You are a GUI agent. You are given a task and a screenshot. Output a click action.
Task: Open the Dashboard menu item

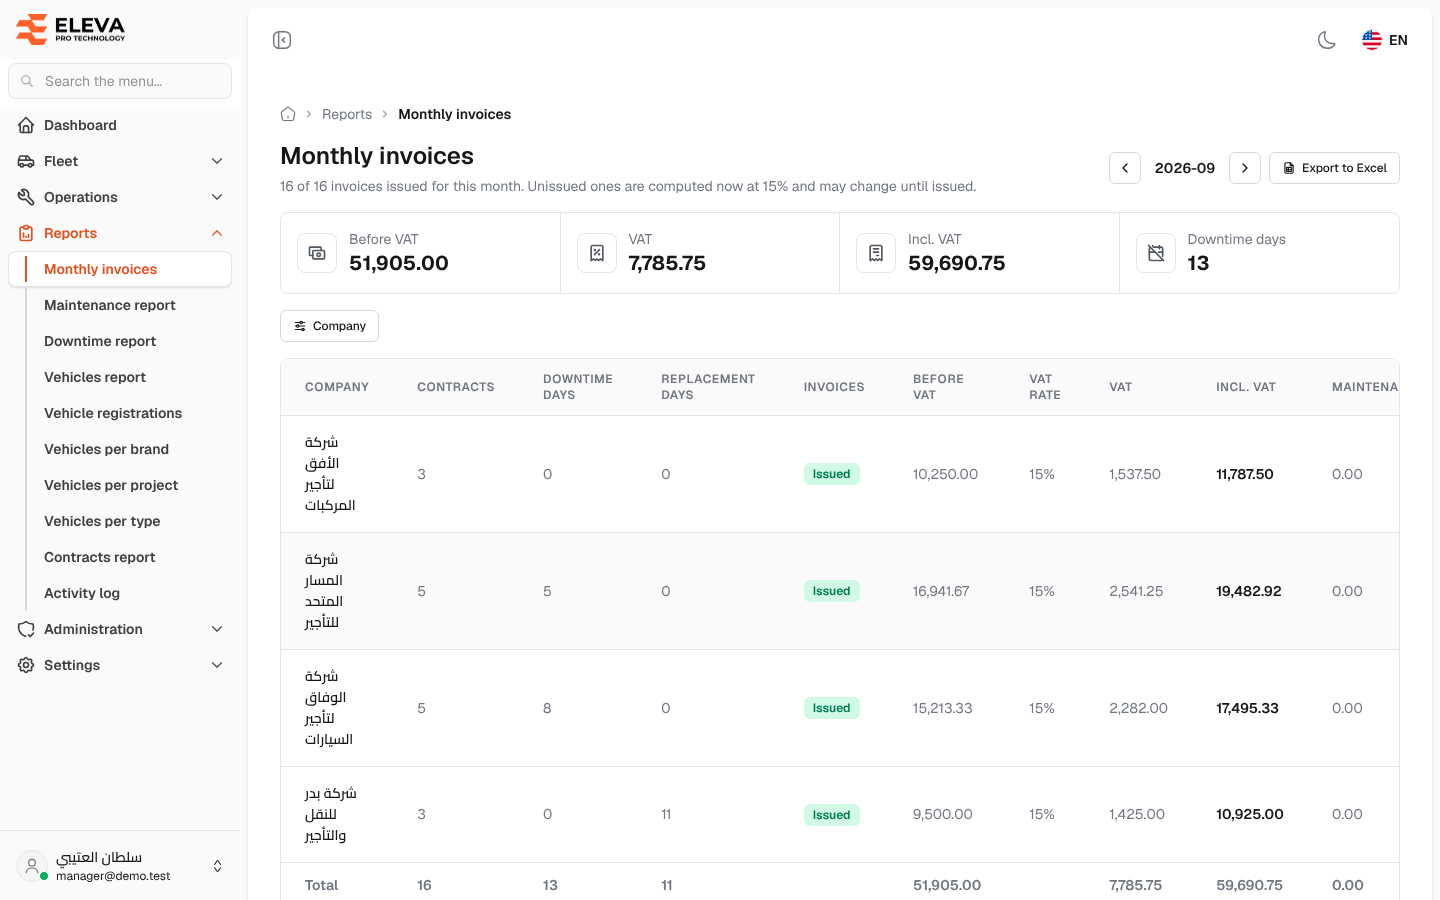click(x=120, y=125)
